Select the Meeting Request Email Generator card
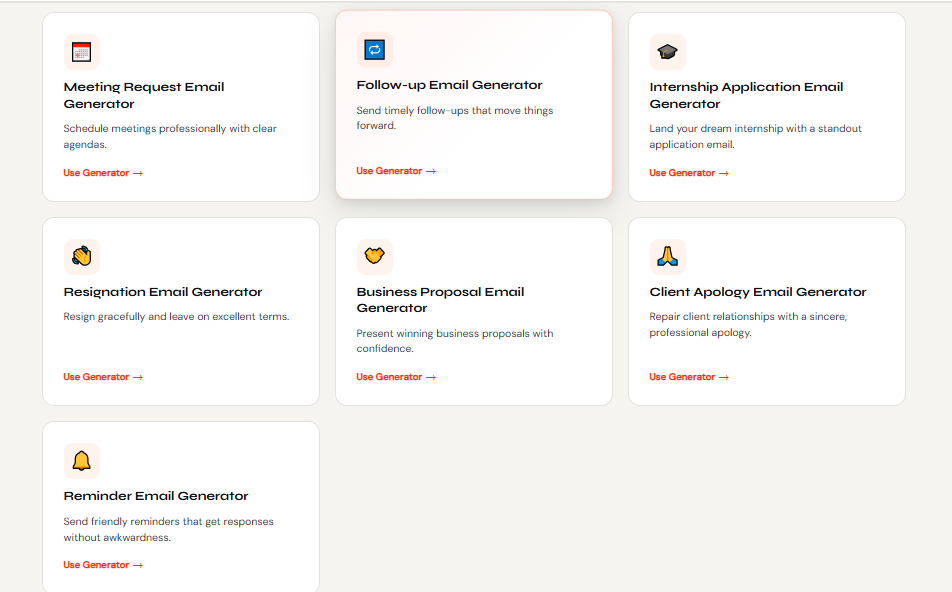This screenshot has height=592, width=952. coord(180,106)
